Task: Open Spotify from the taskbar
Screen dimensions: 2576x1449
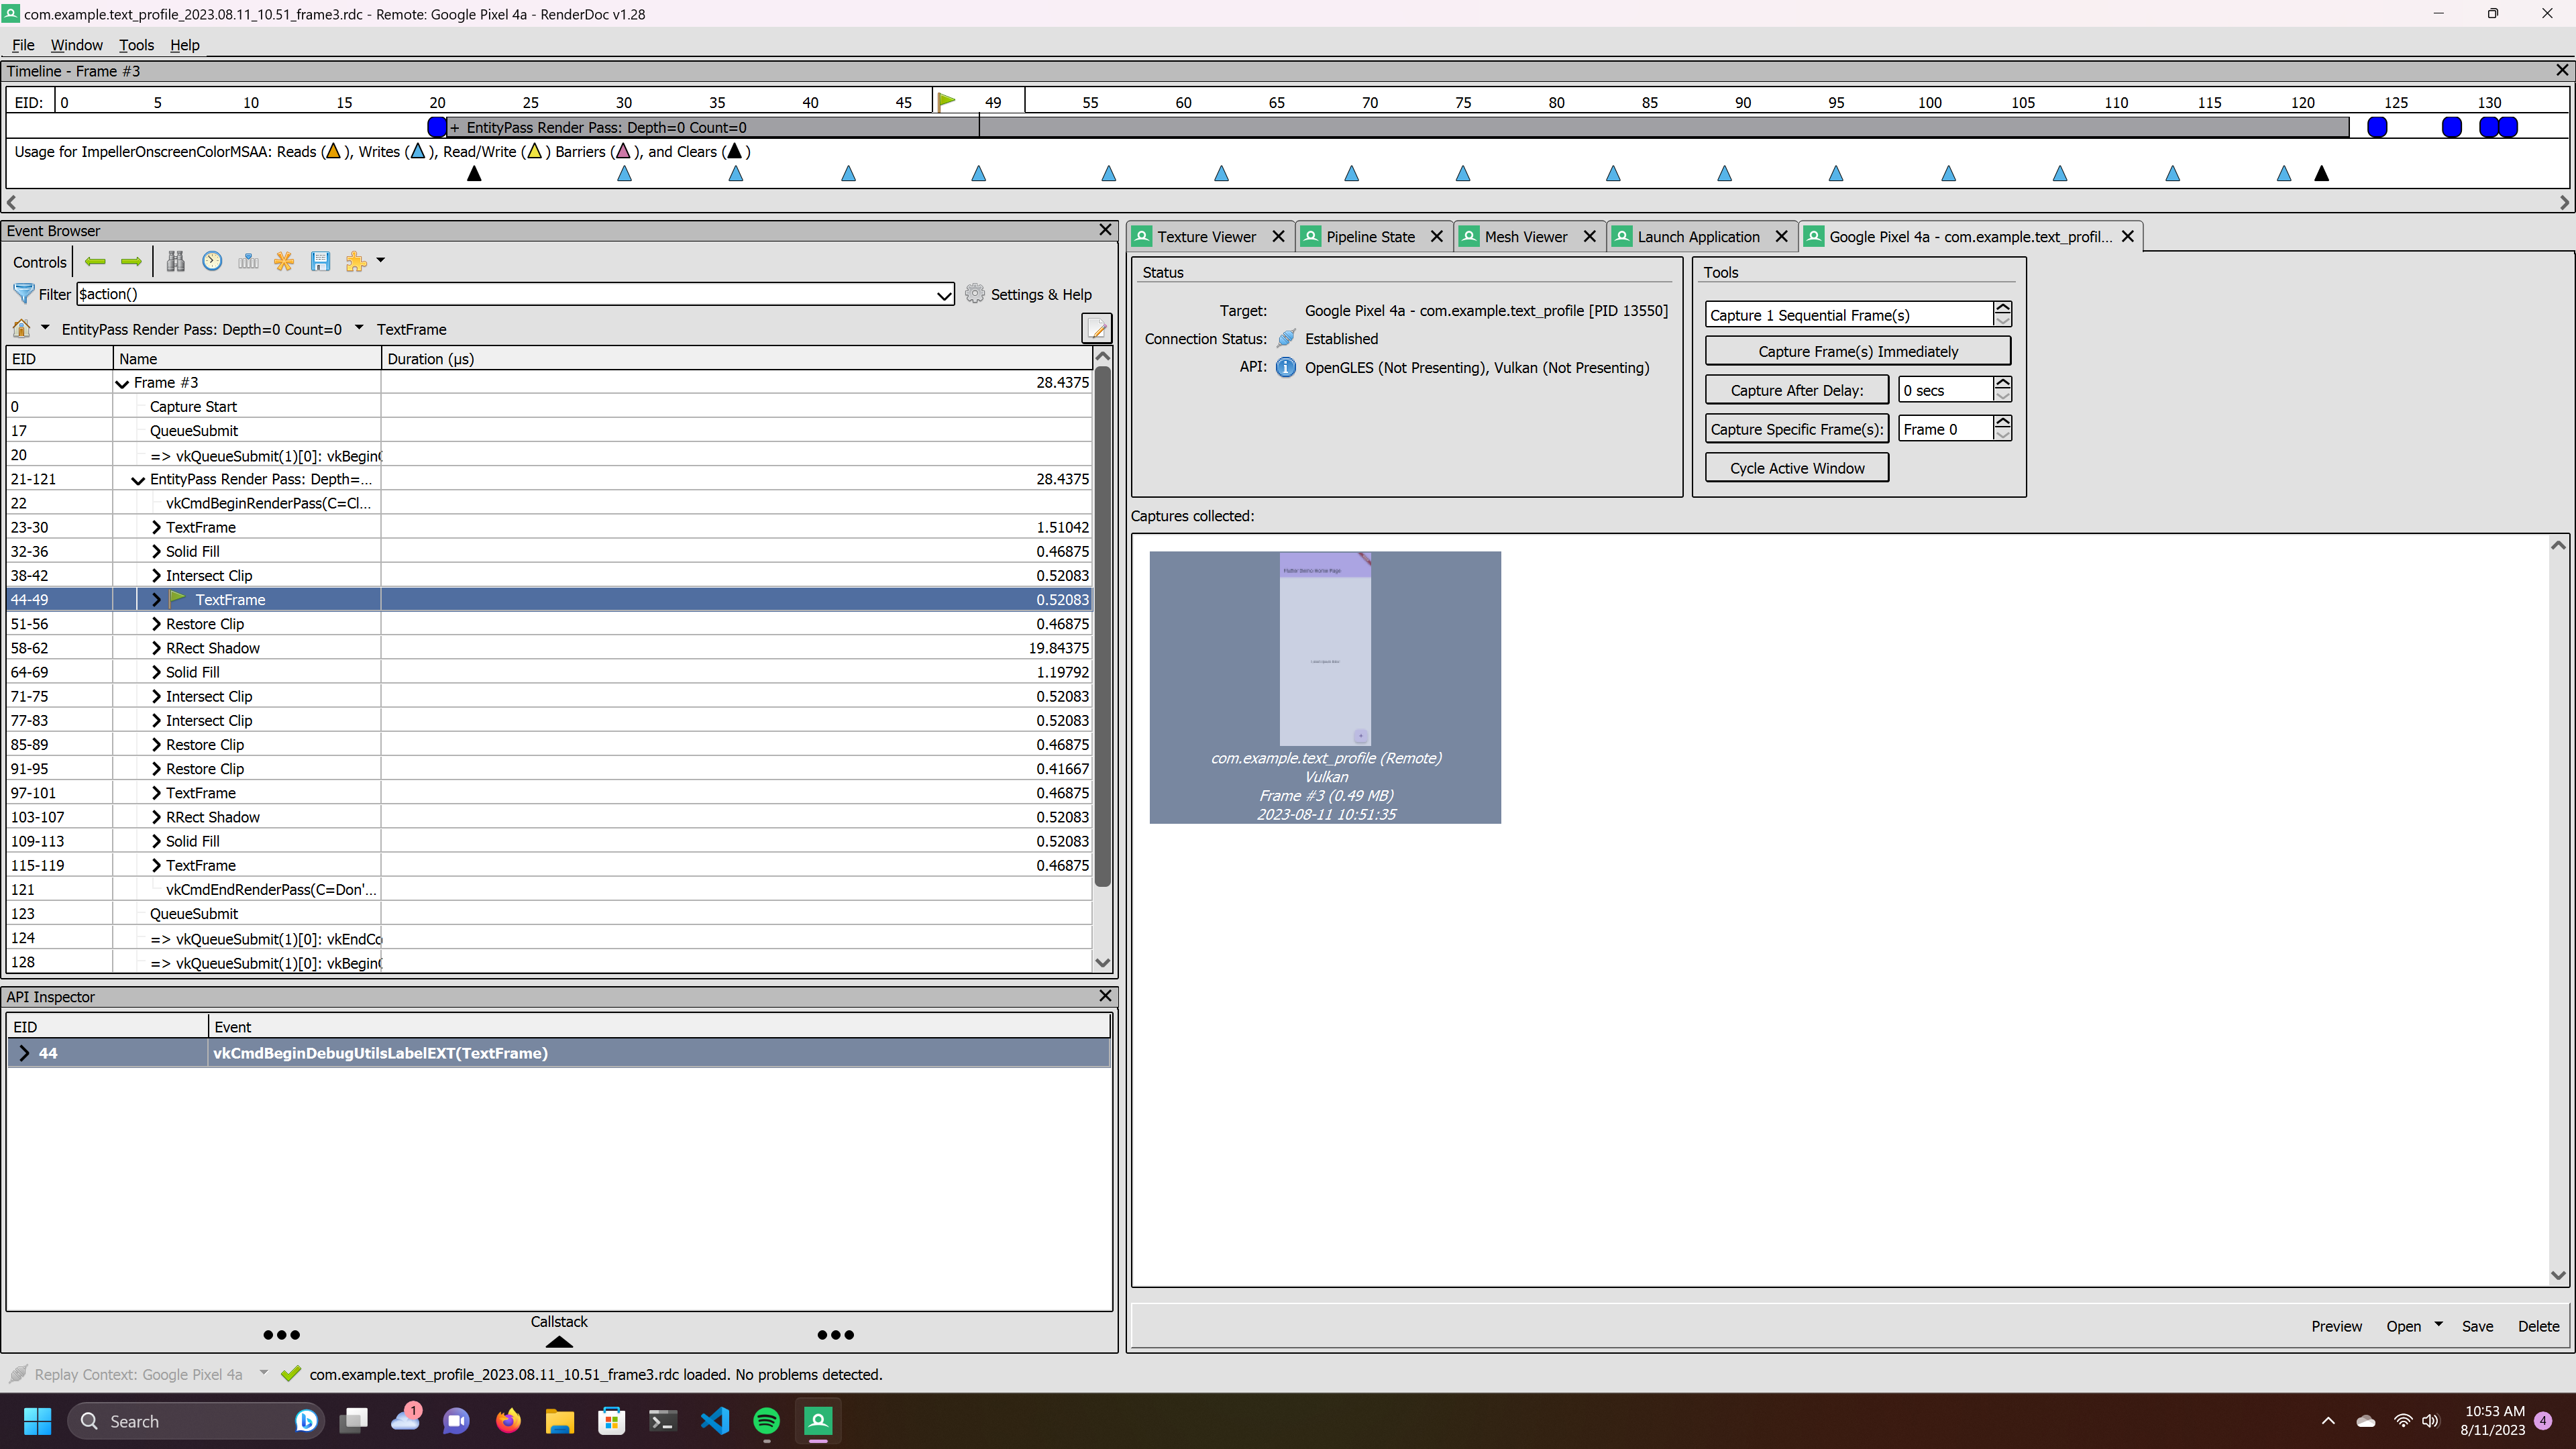Action: tap(766, 1421)
